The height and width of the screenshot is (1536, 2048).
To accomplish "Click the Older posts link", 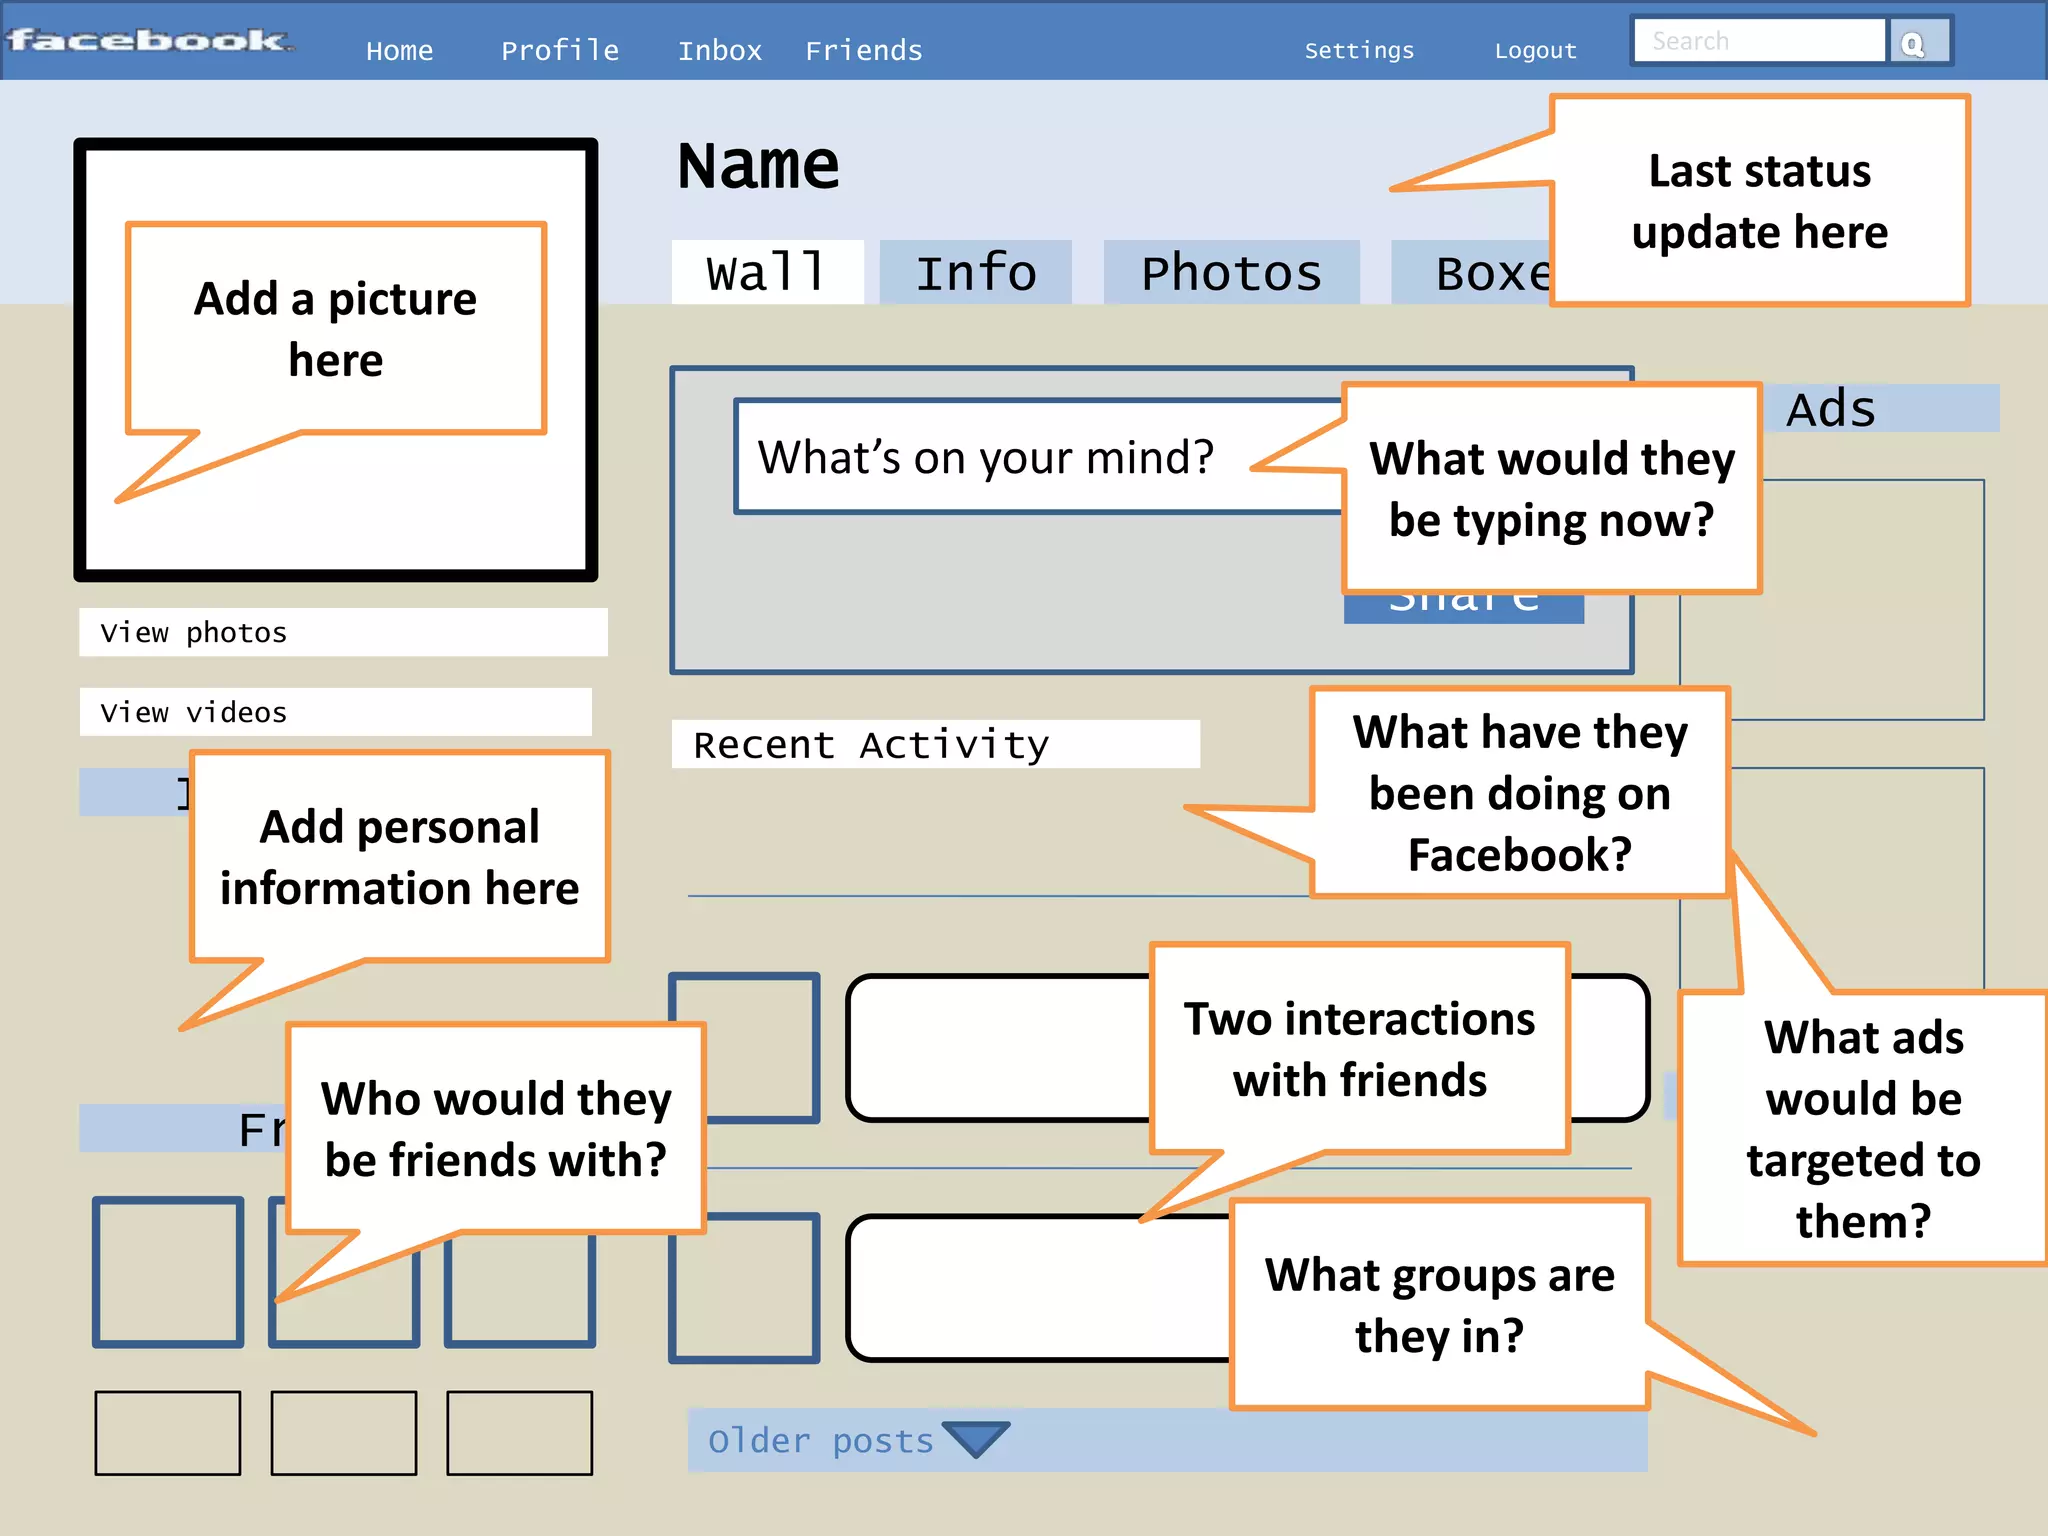I will 820,1441.
